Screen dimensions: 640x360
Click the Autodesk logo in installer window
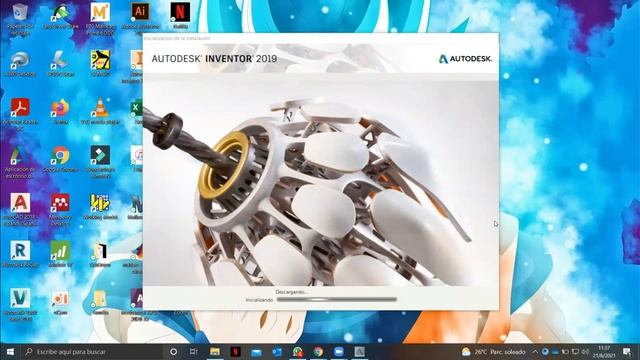(x=465, y=59)
